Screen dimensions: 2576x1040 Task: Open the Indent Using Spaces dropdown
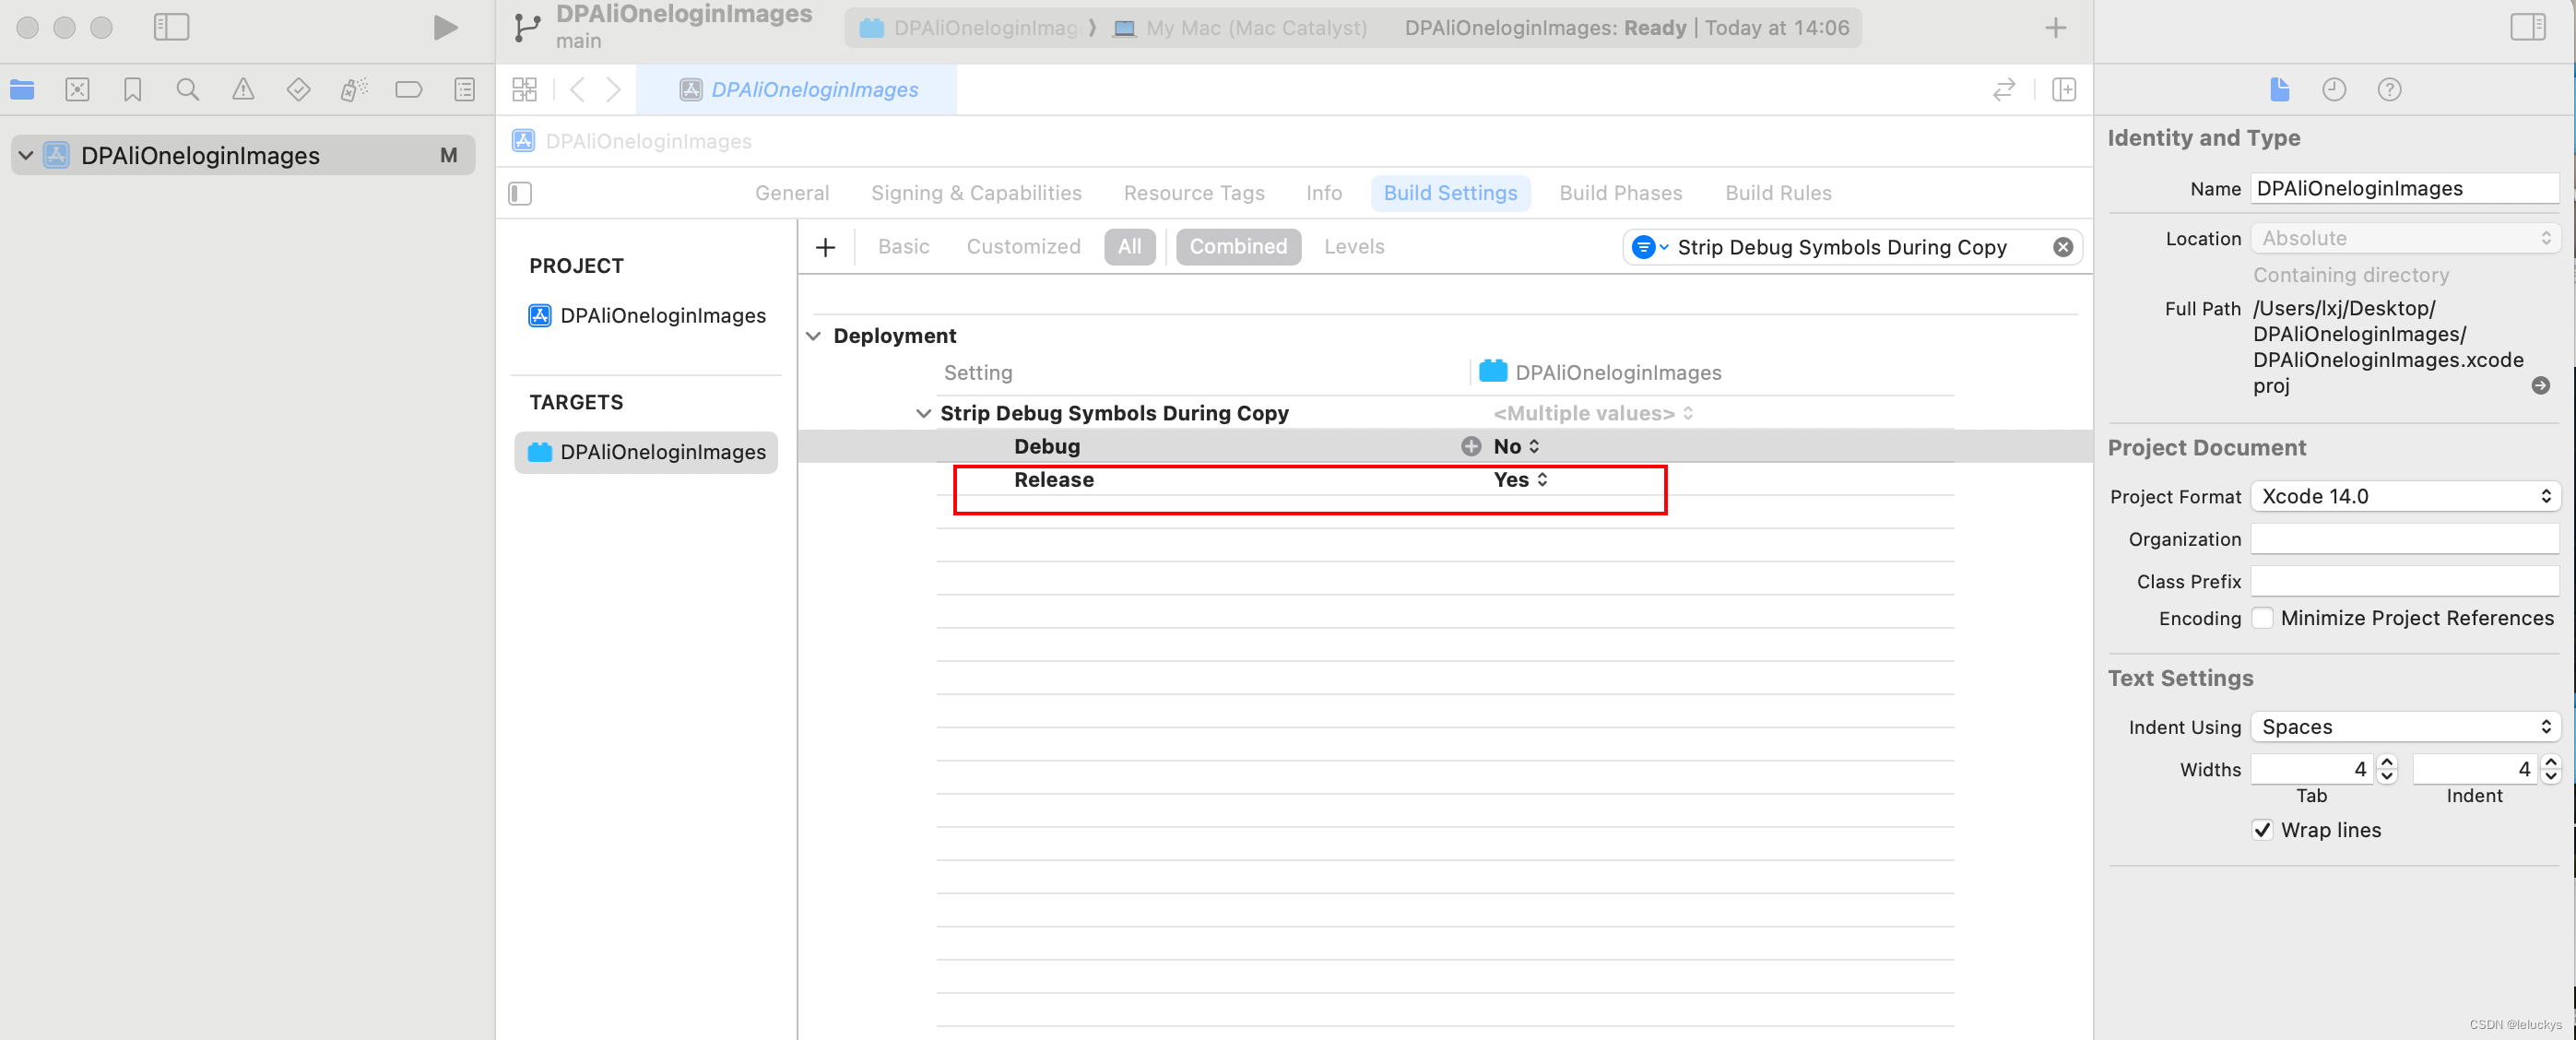[2405, 727]
